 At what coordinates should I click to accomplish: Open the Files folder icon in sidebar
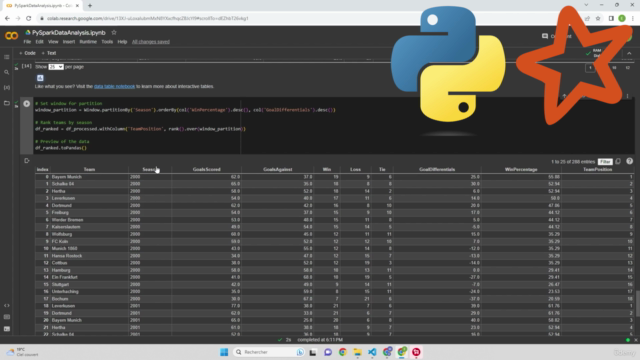click(x=7, y=103)
